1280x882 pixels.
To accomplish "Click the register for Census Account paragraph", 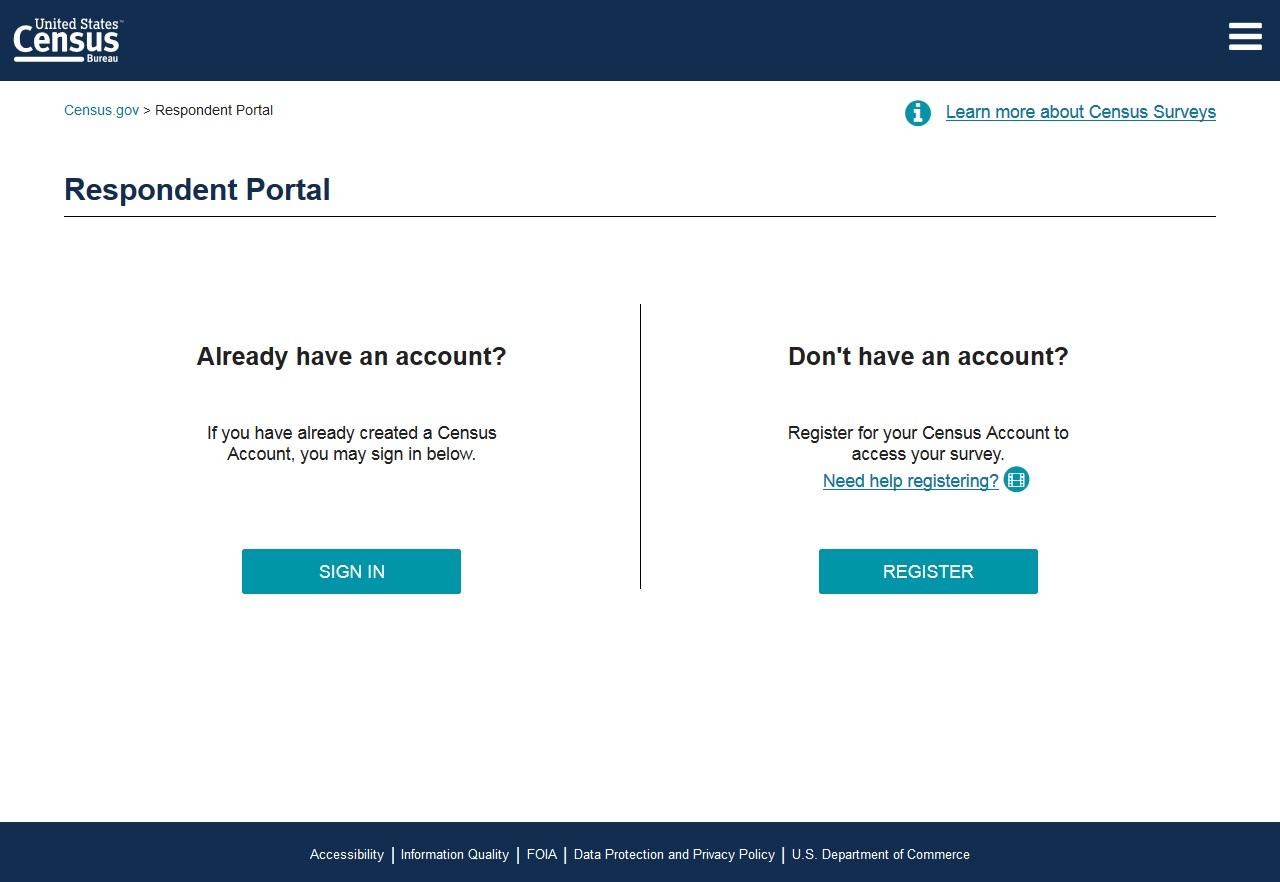I will click(x=928, y=444).
